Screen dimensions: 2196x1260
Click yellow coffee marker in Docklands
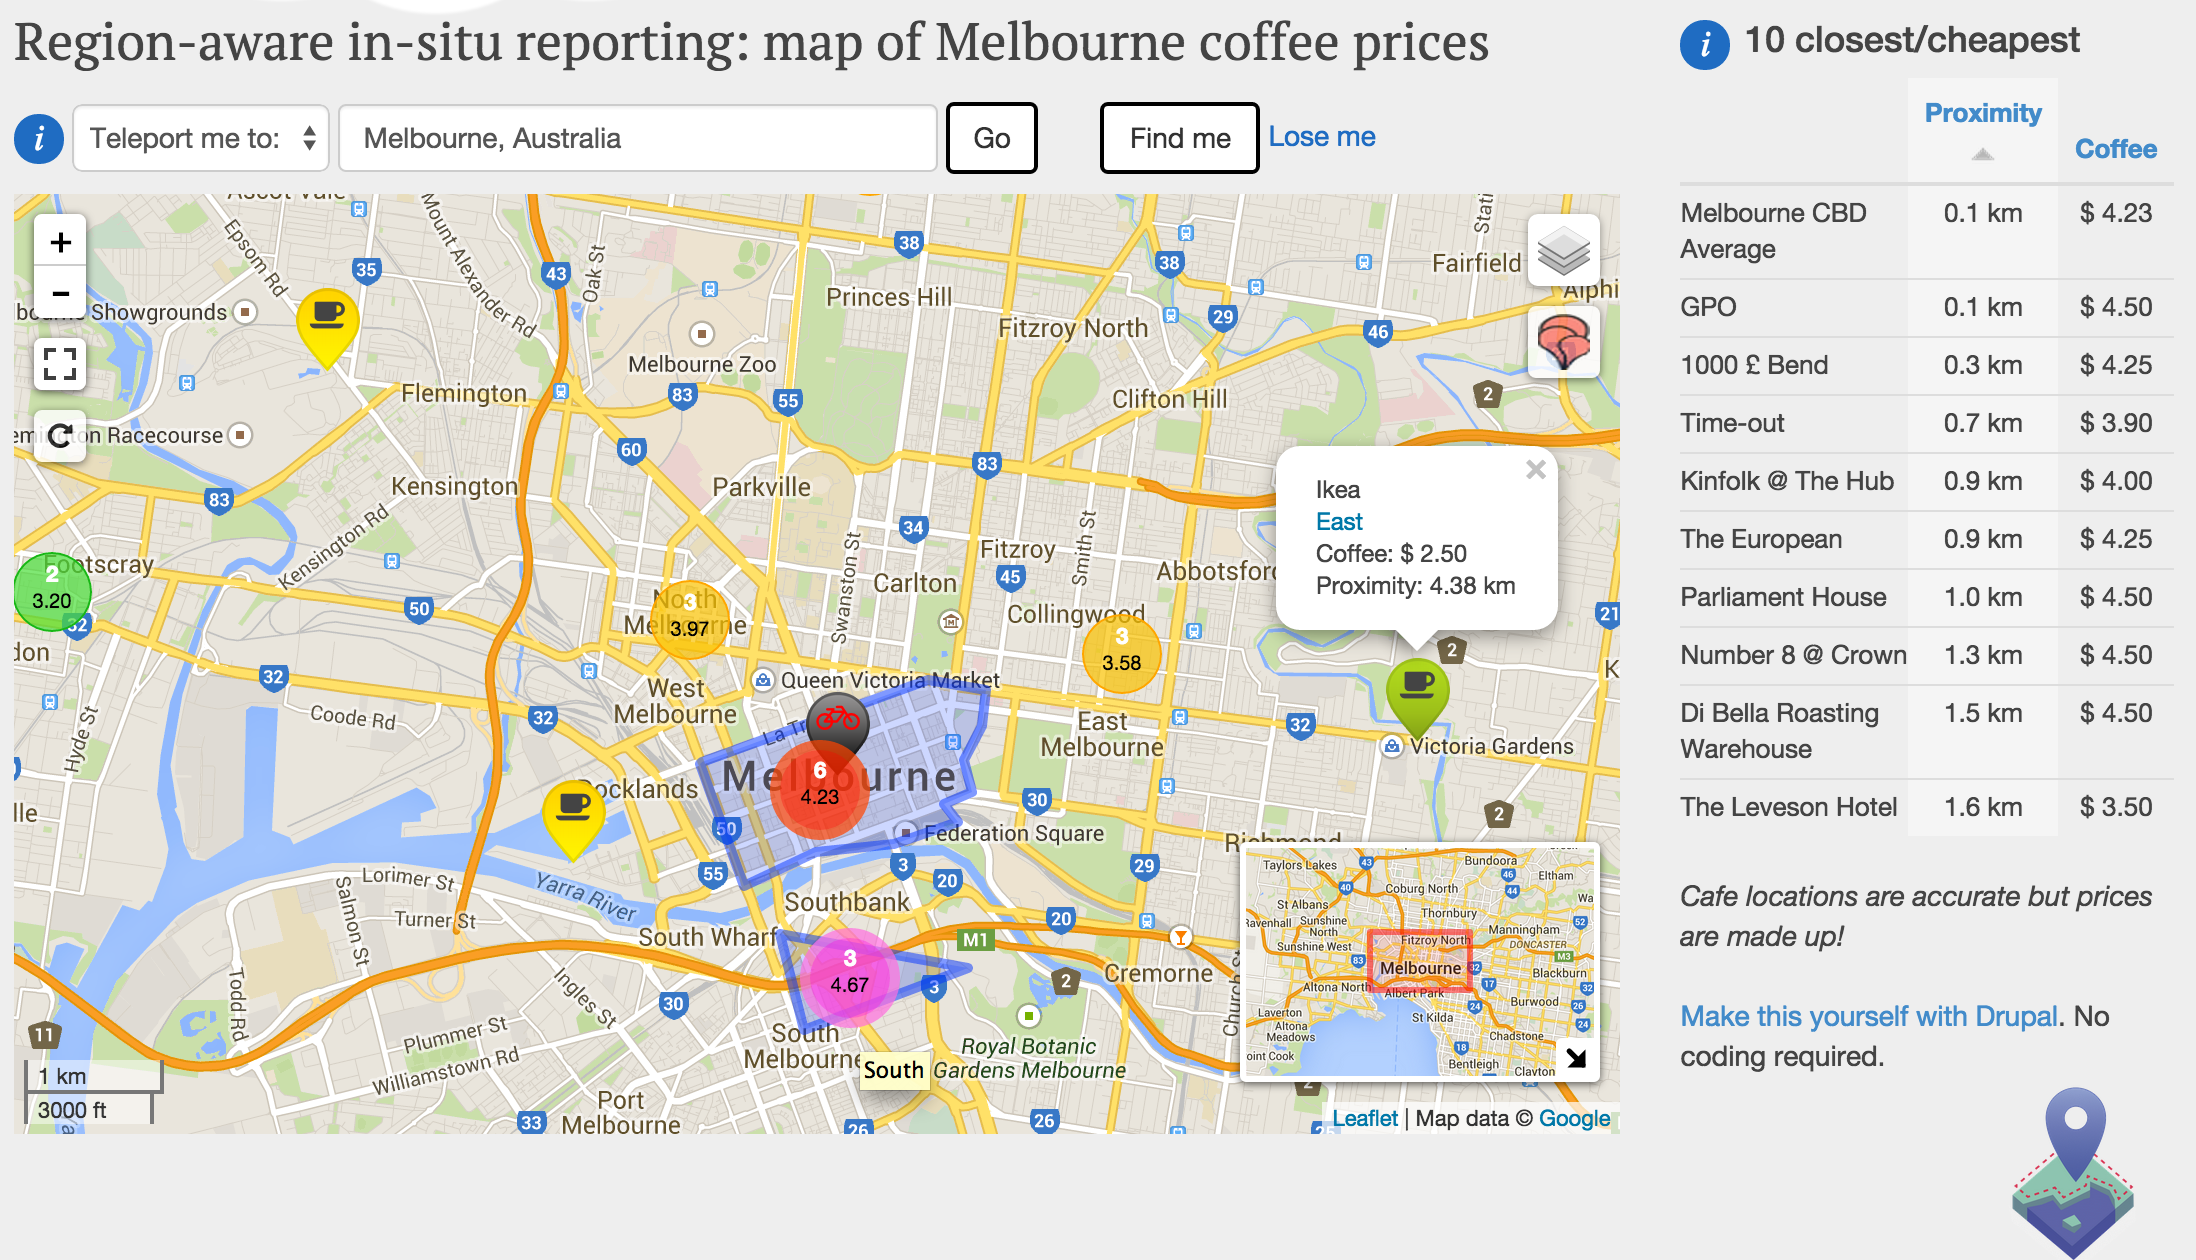point(573,819)
